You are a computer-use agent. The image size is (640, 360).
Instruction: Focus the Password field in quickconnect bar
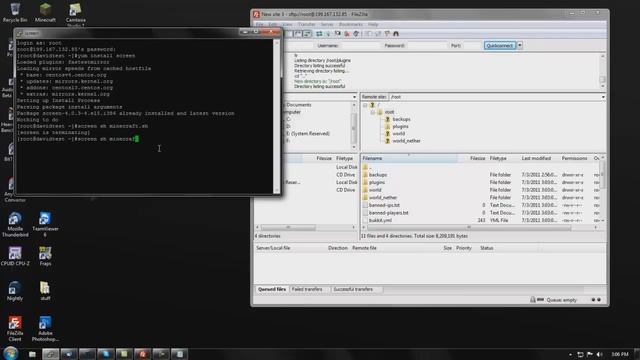tap(427, 46)
